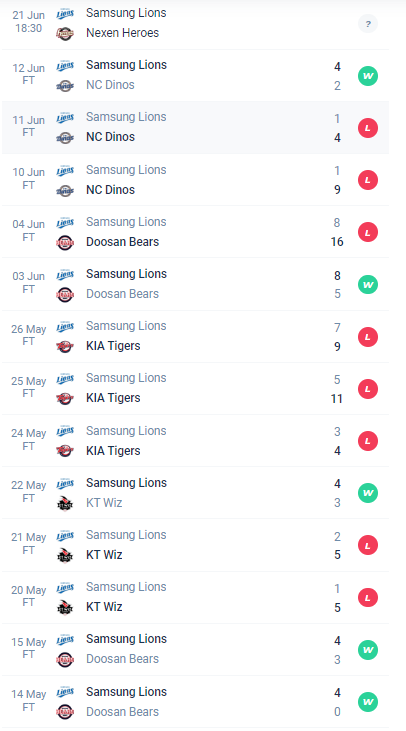
Task: Click KT Wiz logo in 20 May game
Action: pos(65,607)
